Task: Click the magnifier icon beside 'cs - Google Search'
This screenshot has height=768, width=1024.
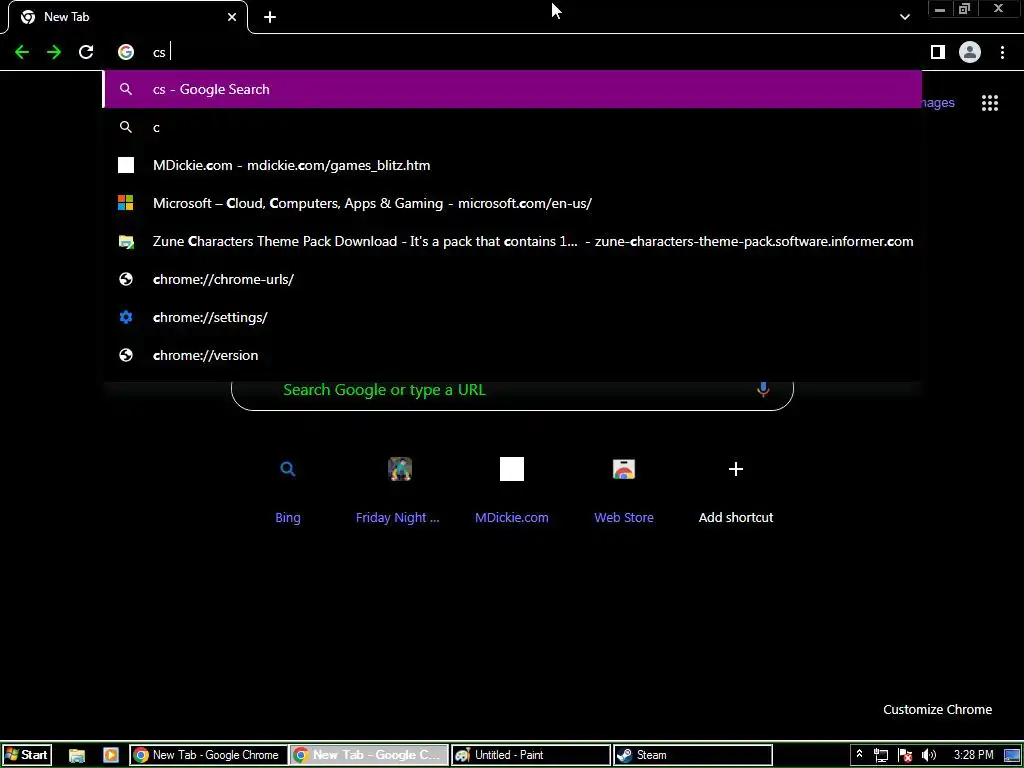Action: point(126,89)
